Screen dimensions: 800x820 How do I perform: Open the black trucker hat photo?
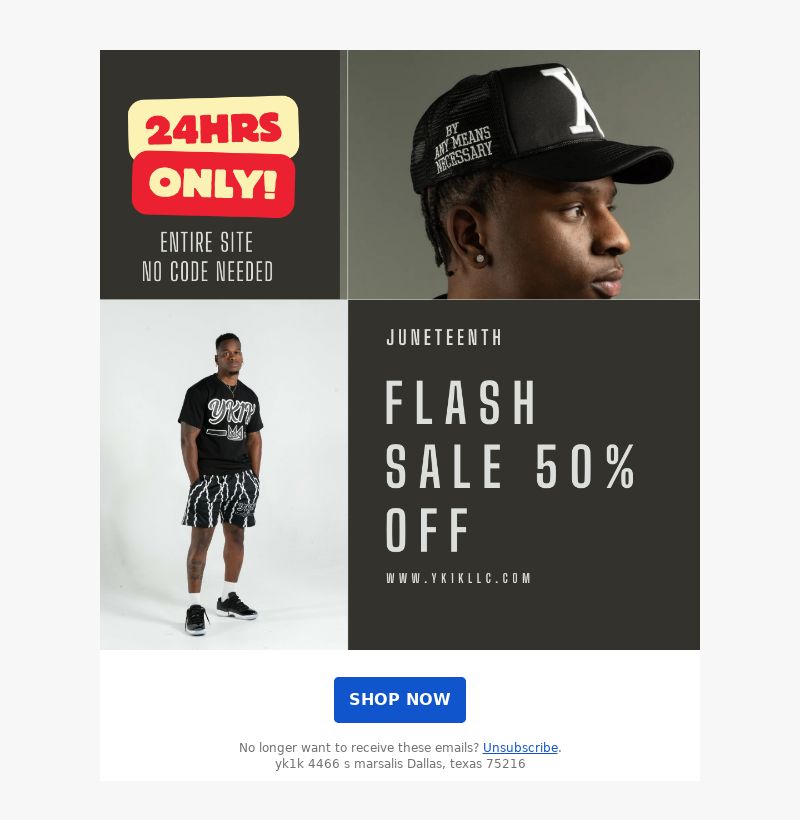(523, 175)
